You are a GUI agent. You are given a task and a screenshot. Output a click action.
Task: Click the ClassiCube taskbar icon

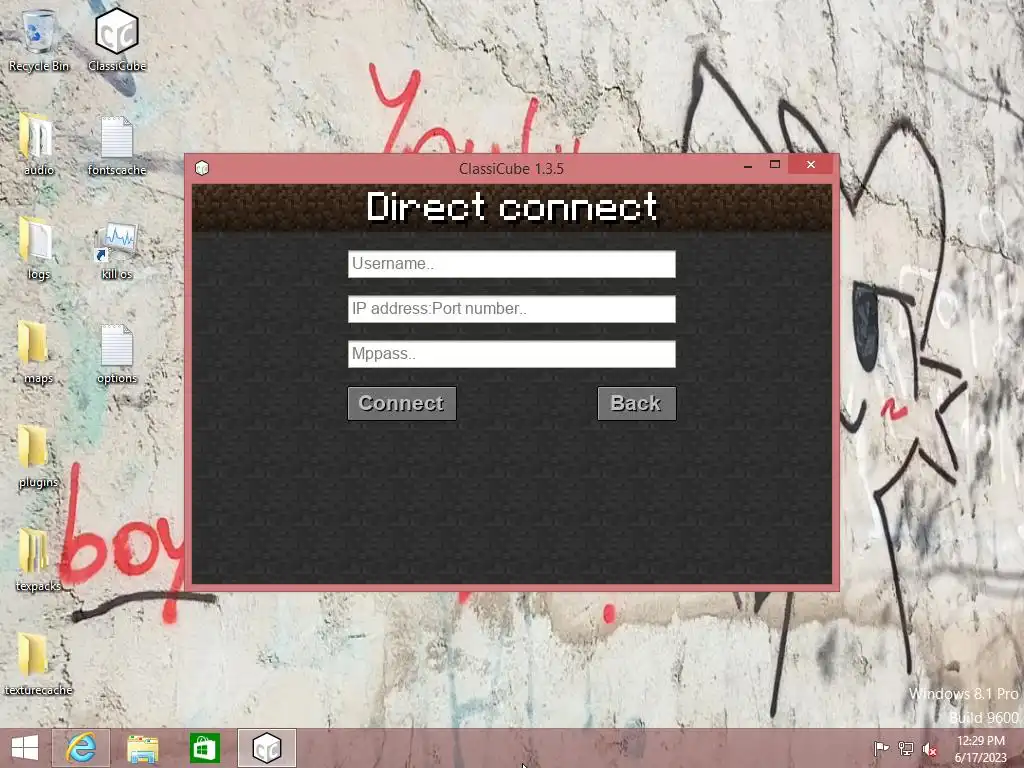266,748
